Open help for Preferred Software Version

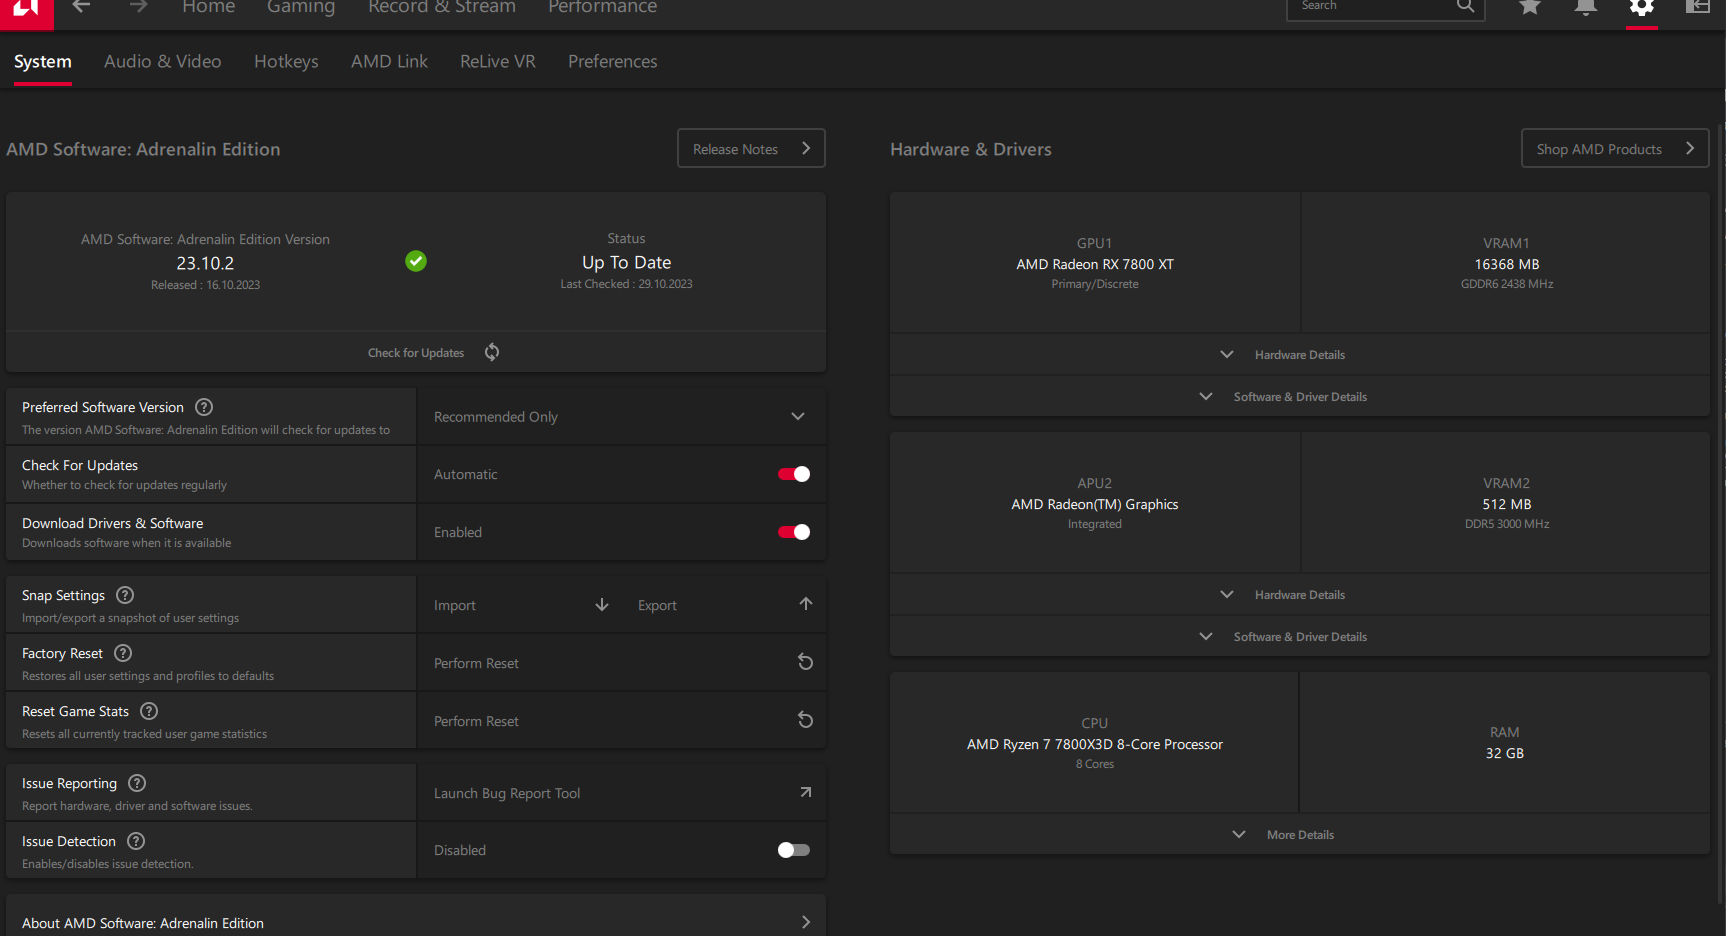pos(204,407)
